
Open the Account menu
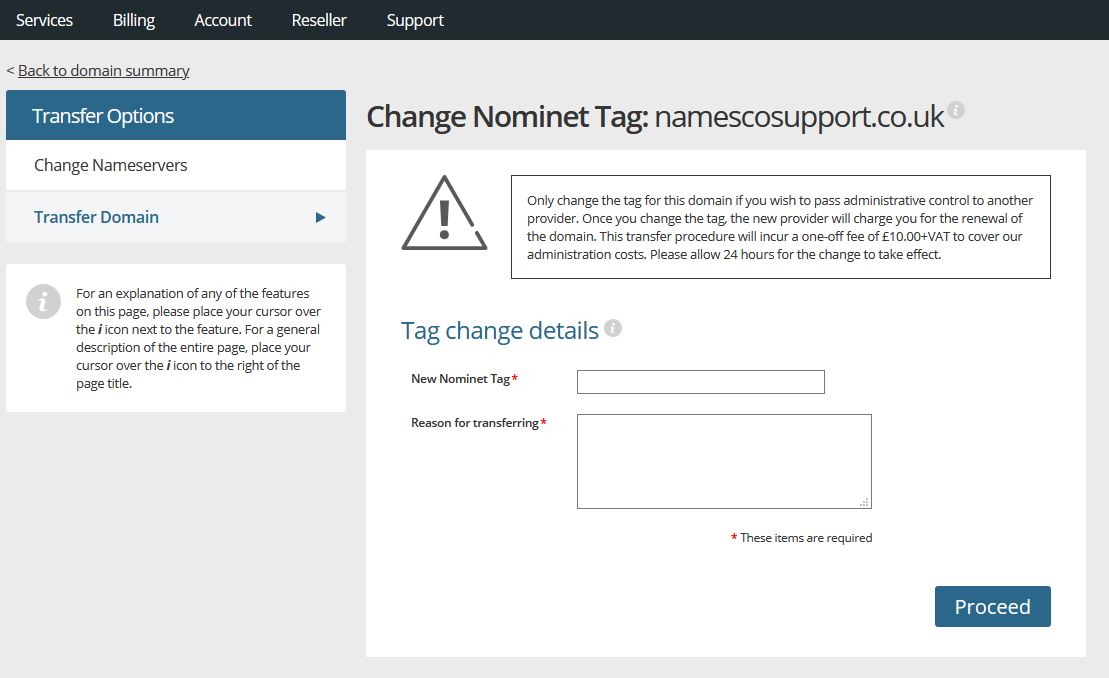pos(223,20)
